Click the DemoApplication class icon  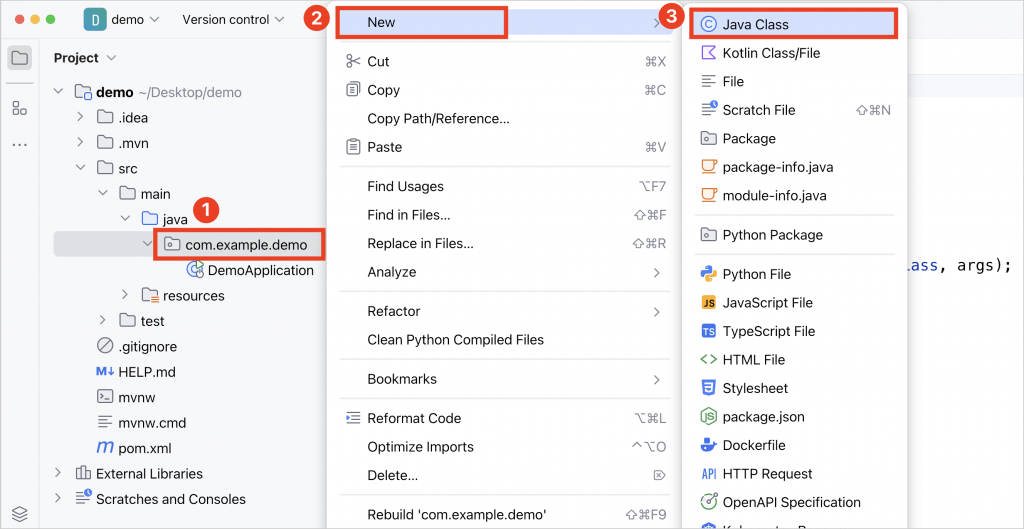[x=196, y=270]
